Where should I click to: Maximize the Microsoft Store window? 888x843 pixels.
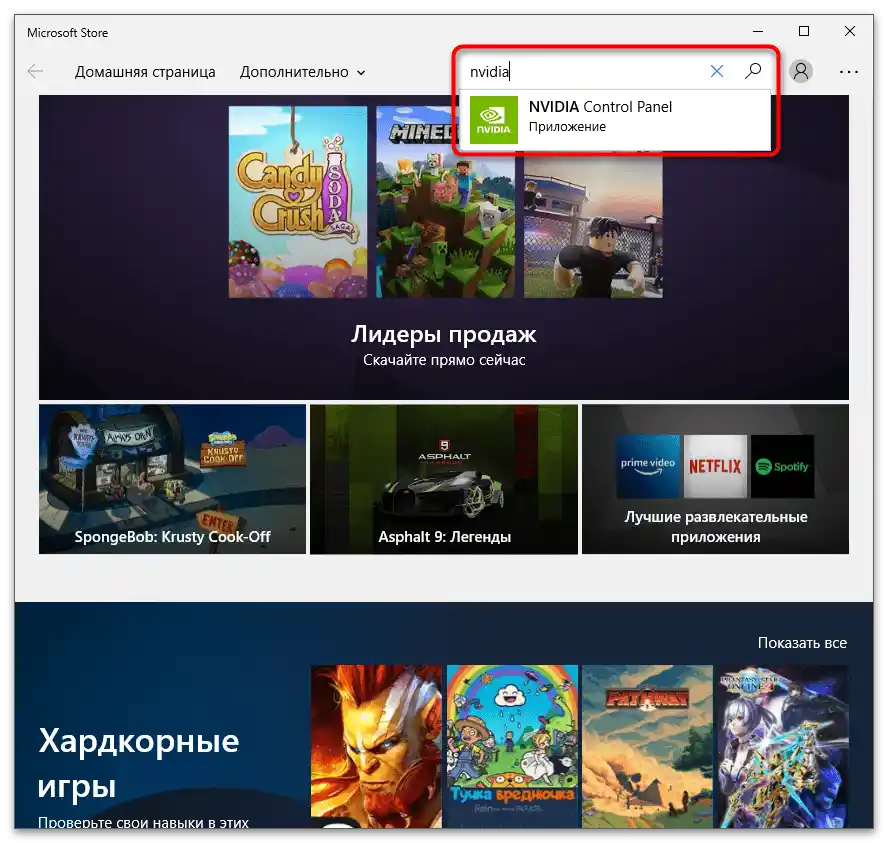[x=804, y=31]
